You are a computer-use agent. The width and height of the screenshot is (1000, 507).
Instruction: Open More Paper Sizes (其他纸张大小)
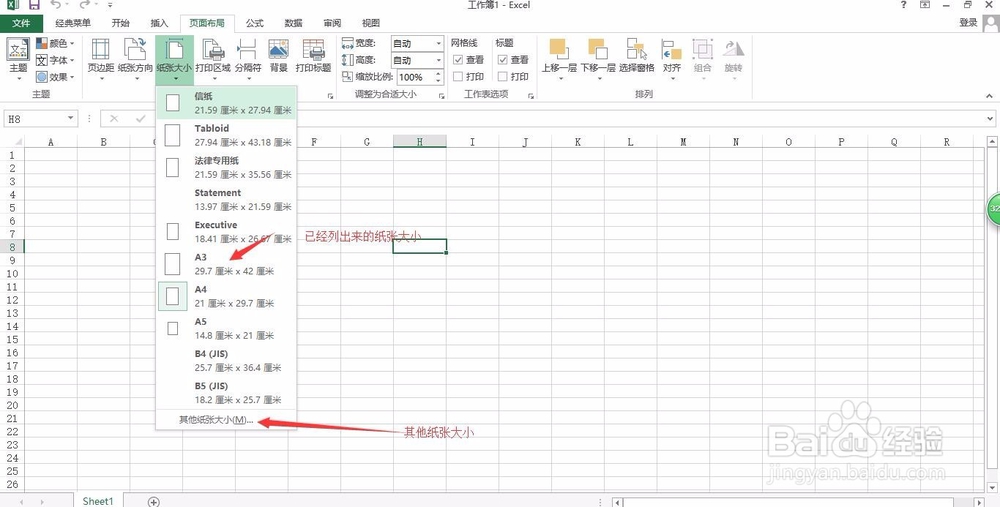[x=226, y=420]
